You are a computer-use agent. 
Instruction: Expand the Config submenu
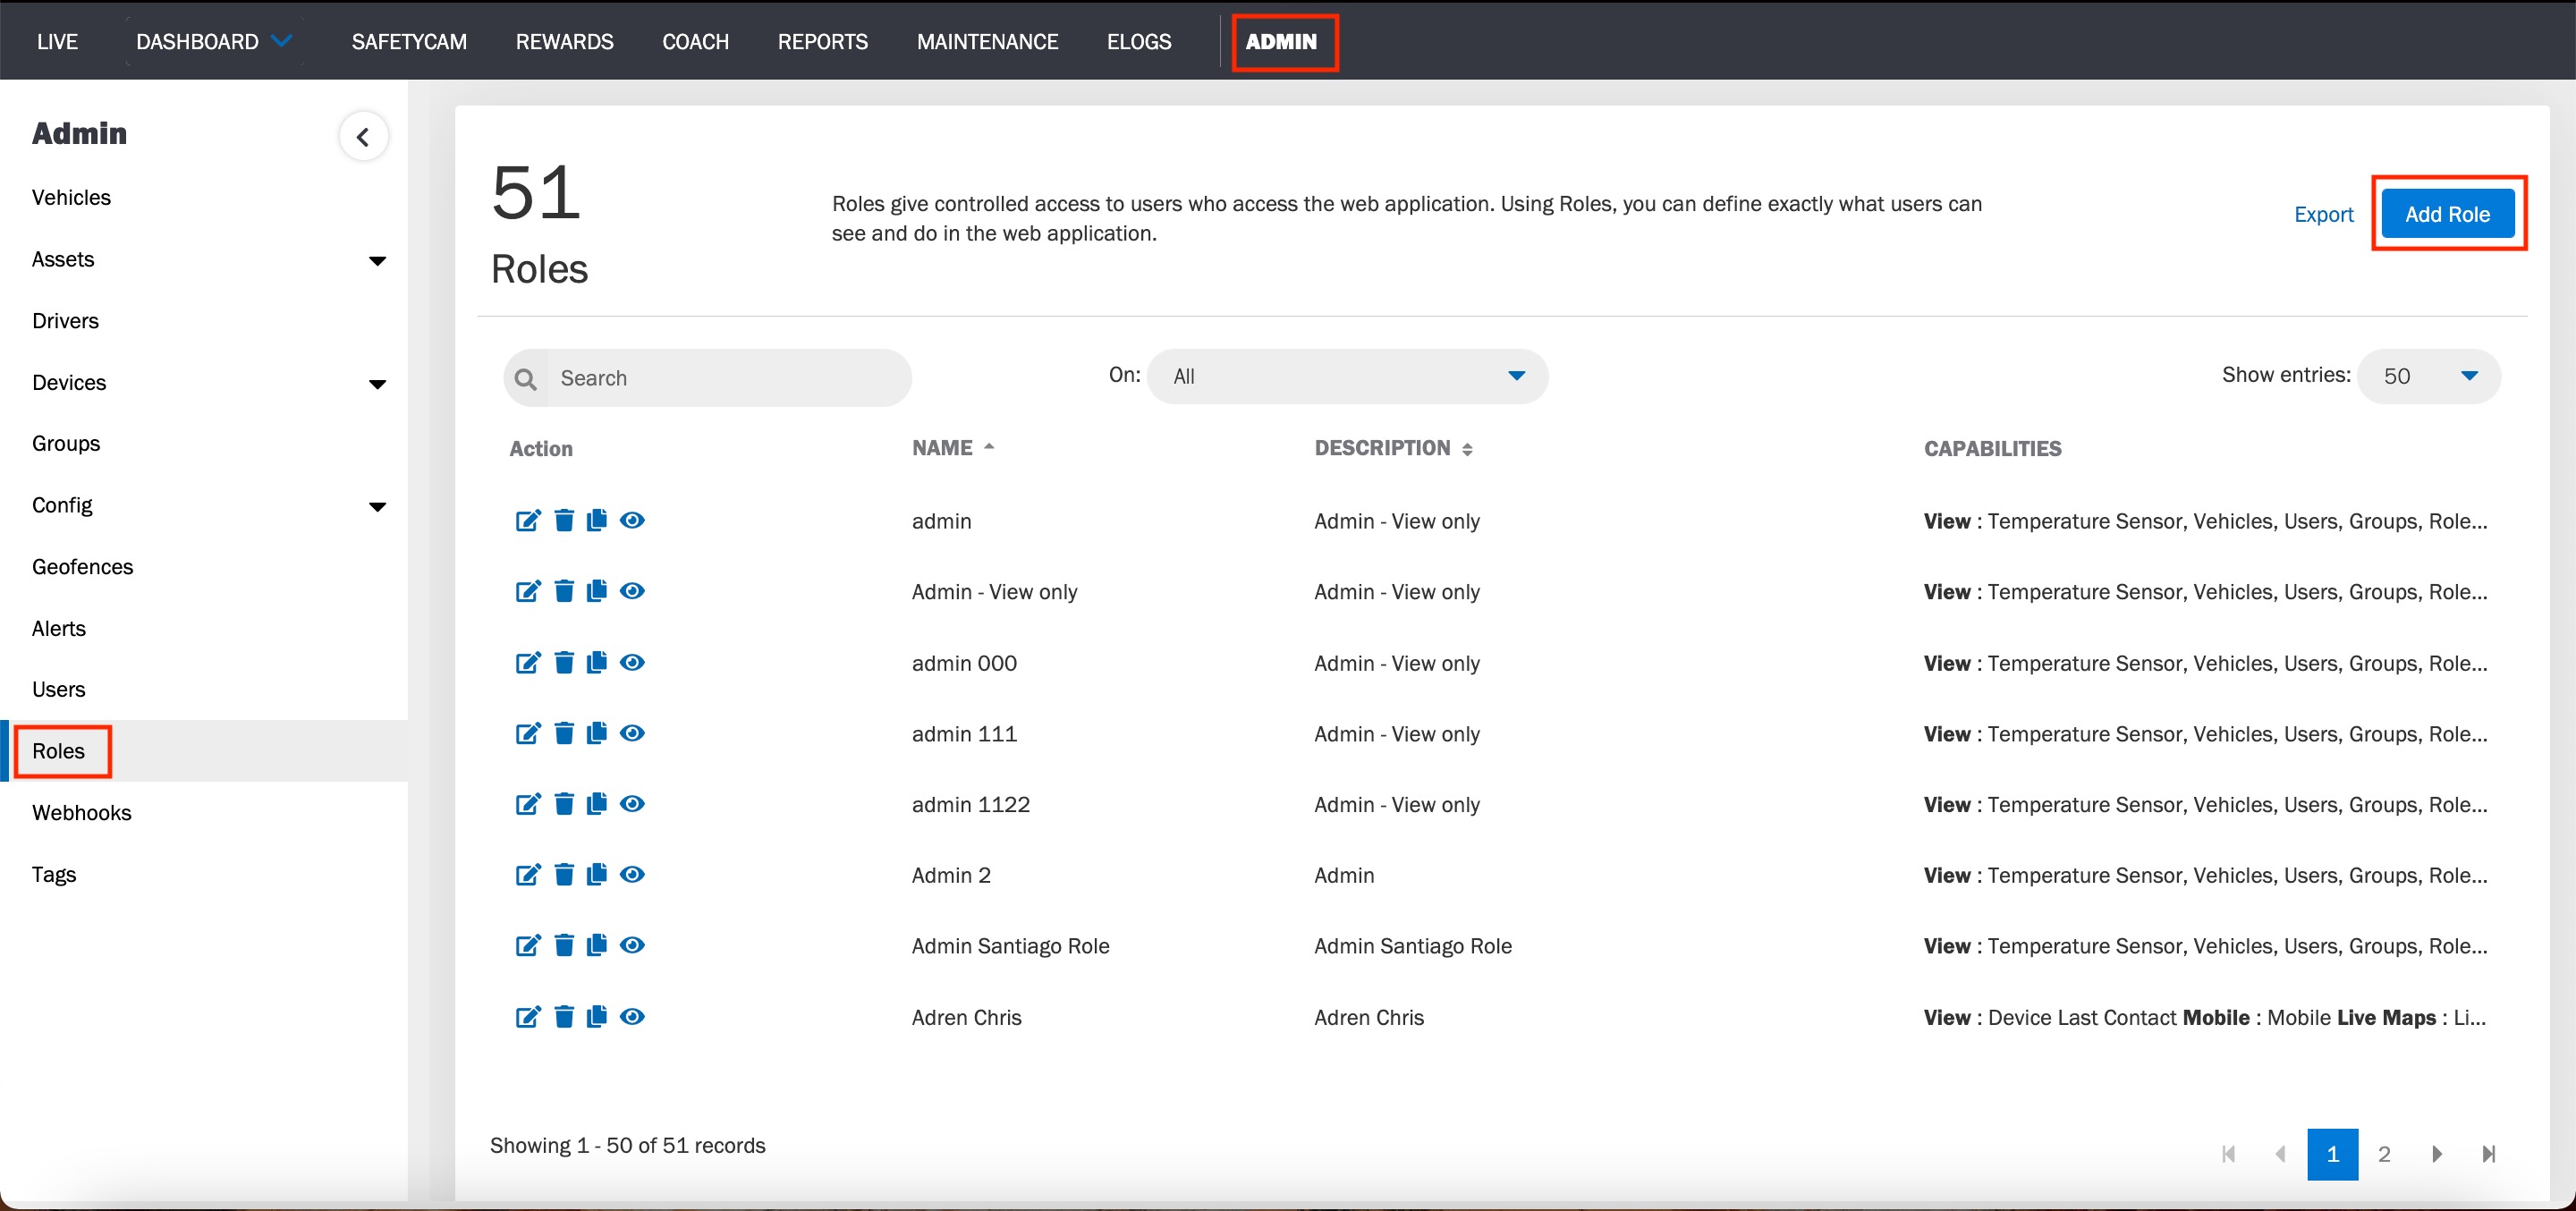(x=377, y=507)
